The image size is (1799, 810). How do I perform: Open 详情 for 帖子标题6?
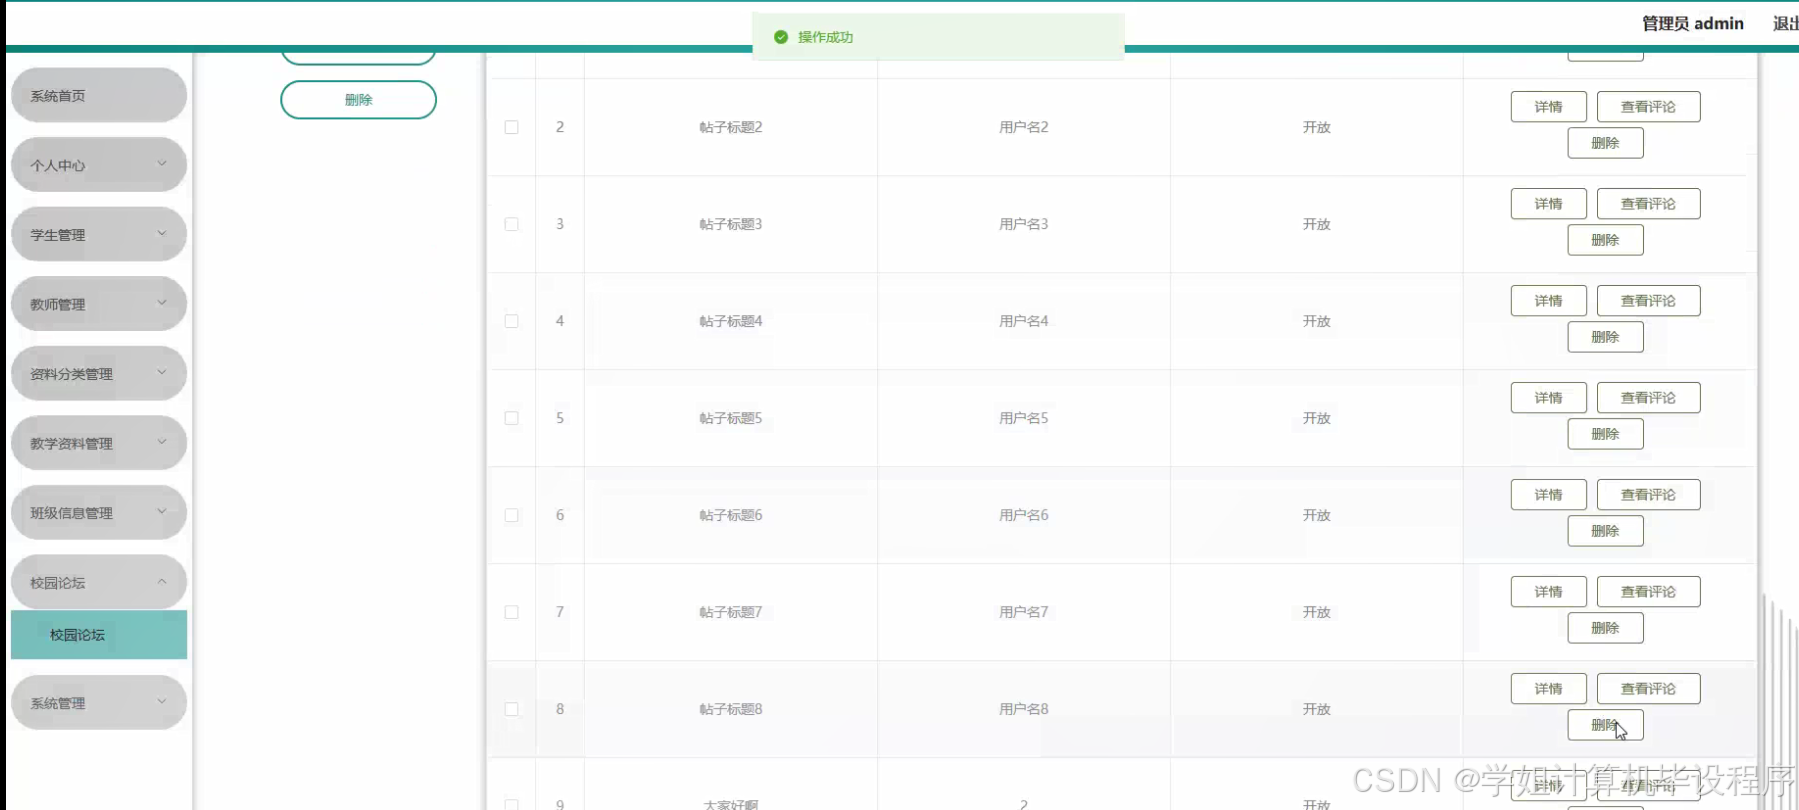(x=1548, y=495)
